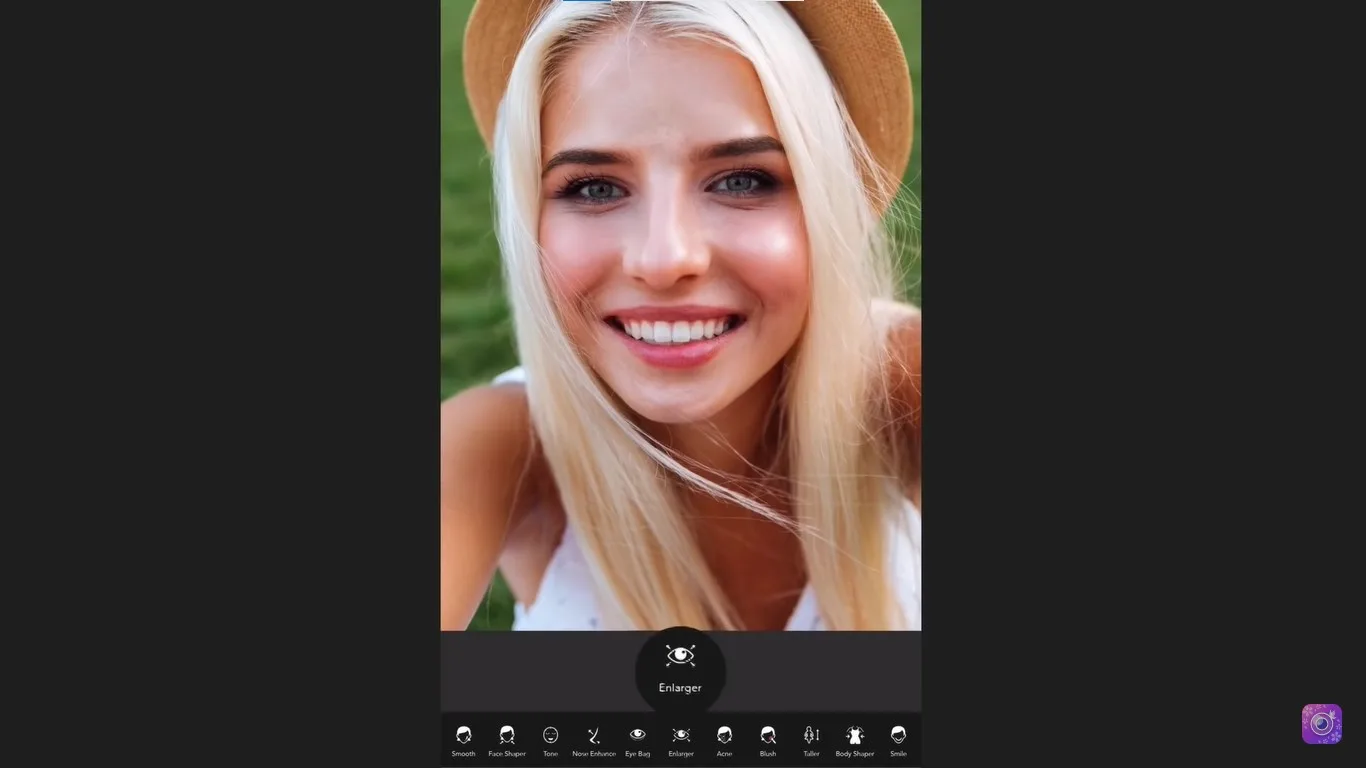Select the Smooth skin tool
Image resolution: width=1366 pixels, height=768 pixels.
(463, 741)
